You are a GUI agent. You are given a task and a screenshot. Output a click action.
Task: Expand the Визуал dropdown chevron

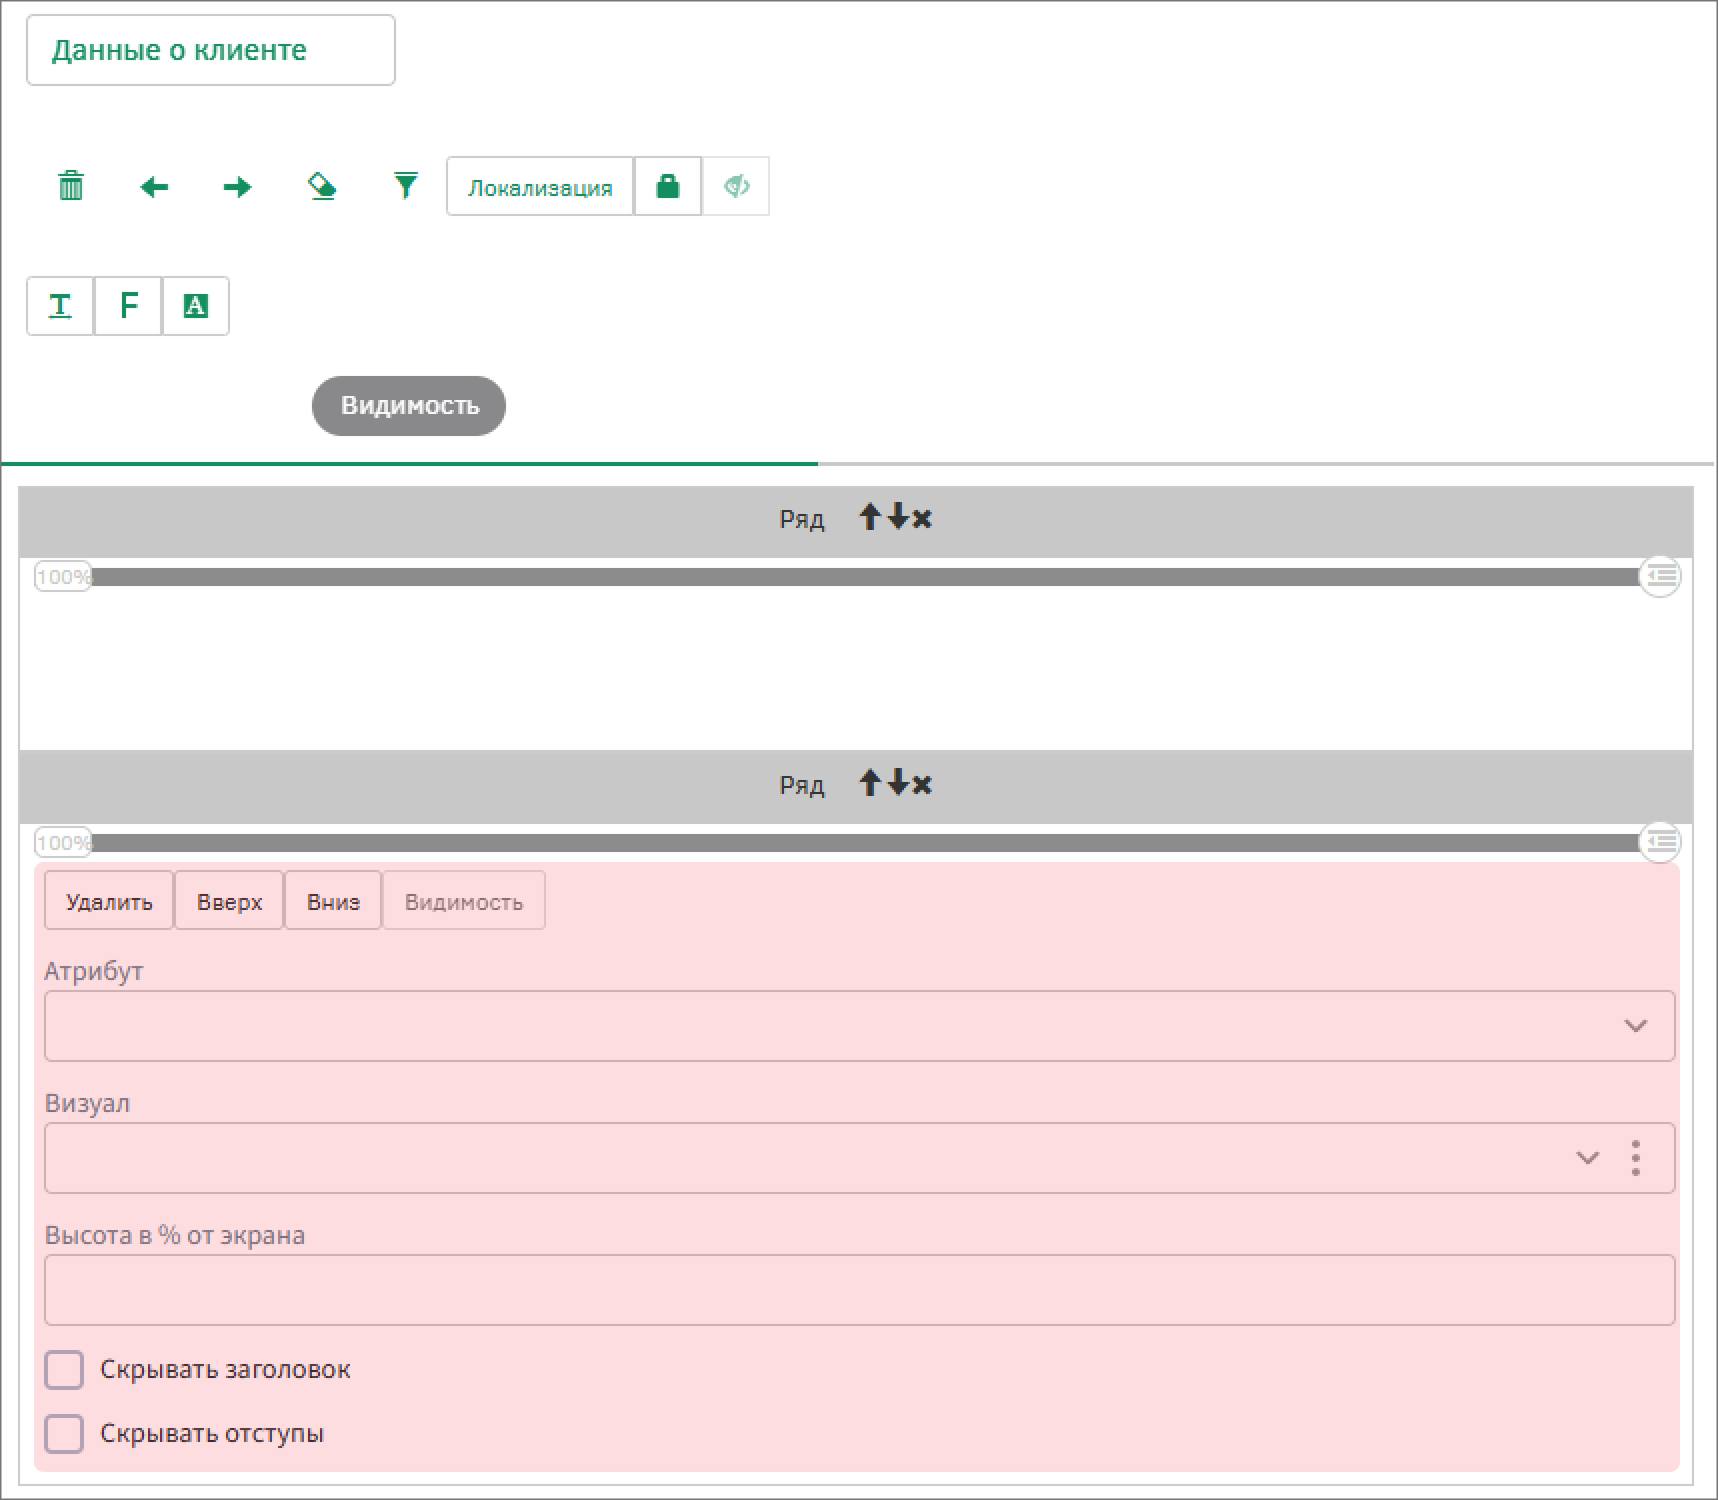coord(1587,1158)
